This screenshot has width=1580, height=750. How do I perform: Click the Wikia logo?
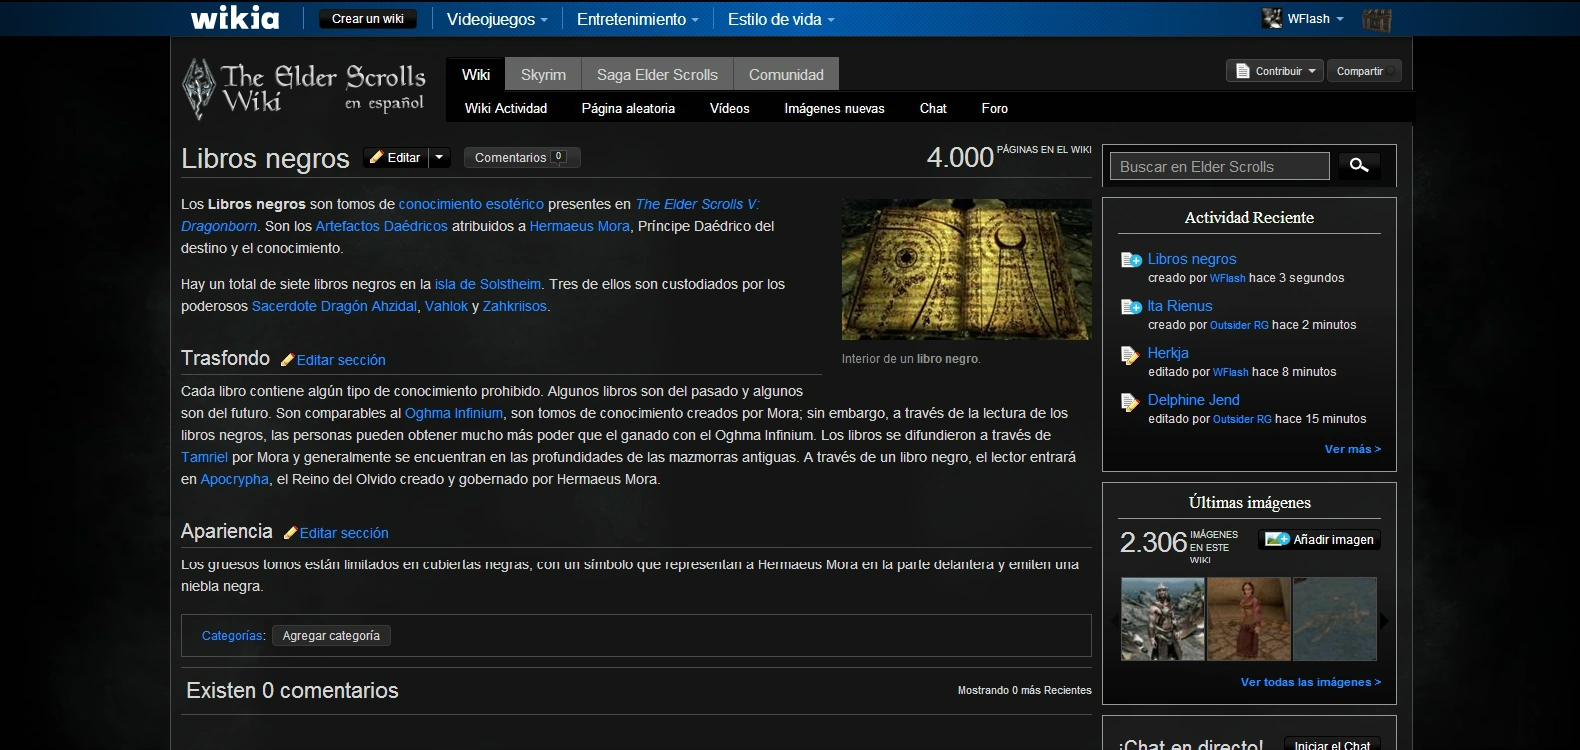click(235, 18)
